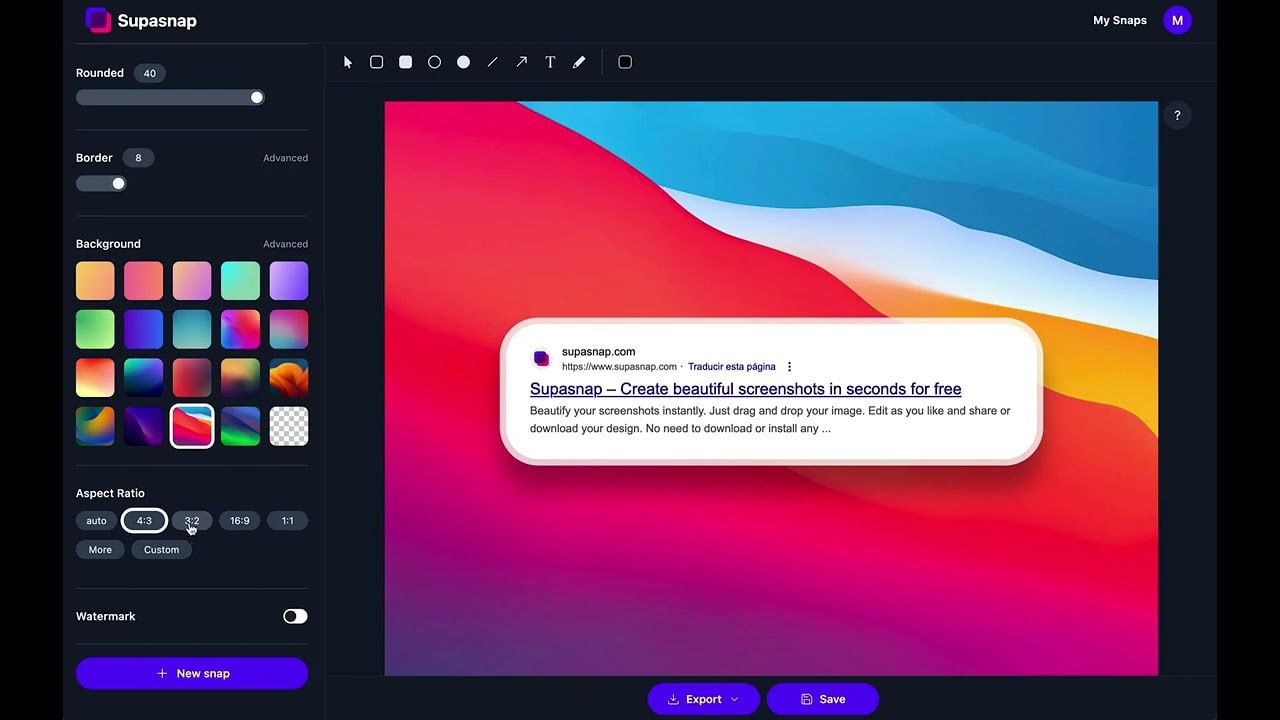Pick the dark red blurred background
The height and width of the screenshot is (720, 1280).
192,378
